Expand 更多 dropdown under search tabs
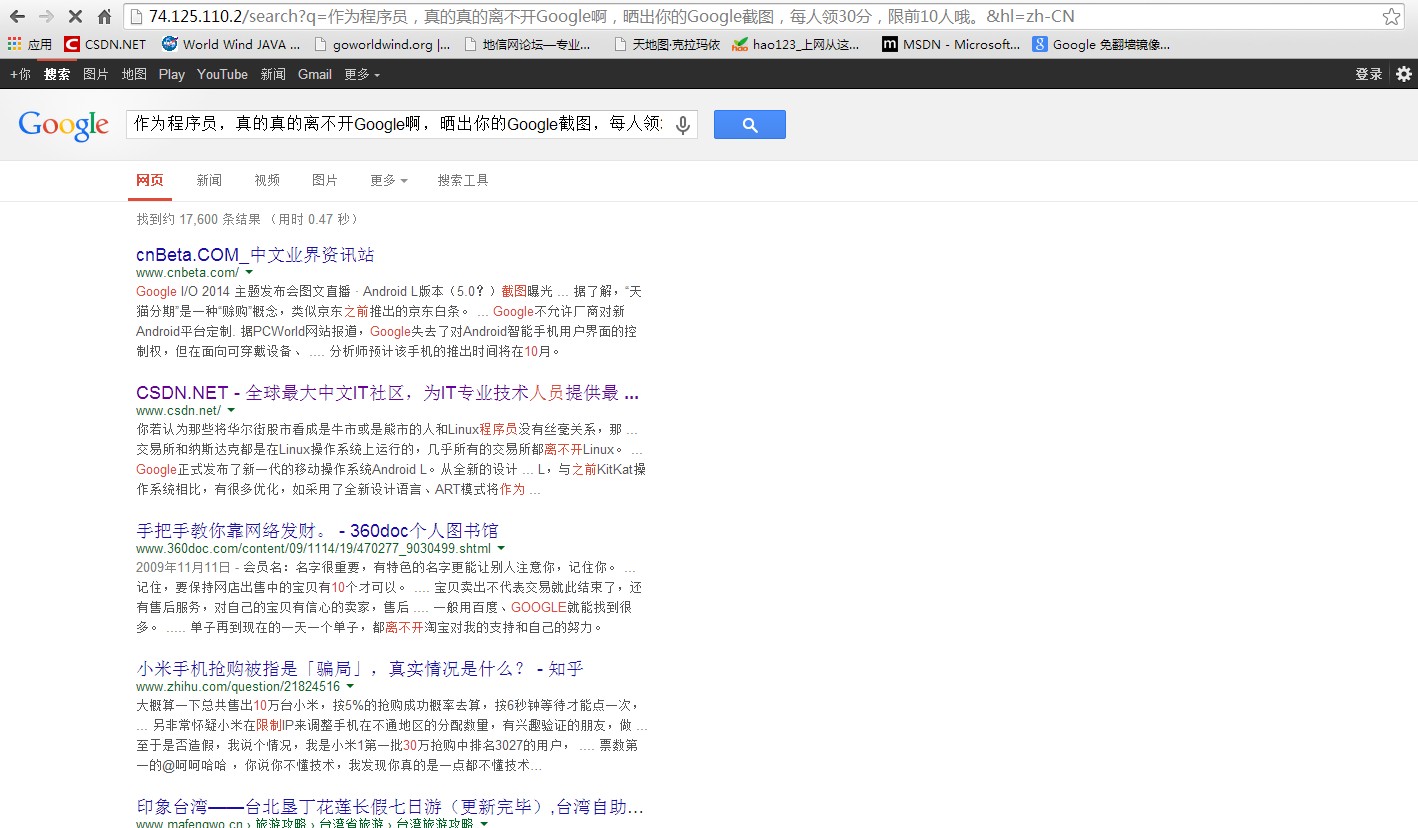1418x828 pixels. [x=388, y=180]
